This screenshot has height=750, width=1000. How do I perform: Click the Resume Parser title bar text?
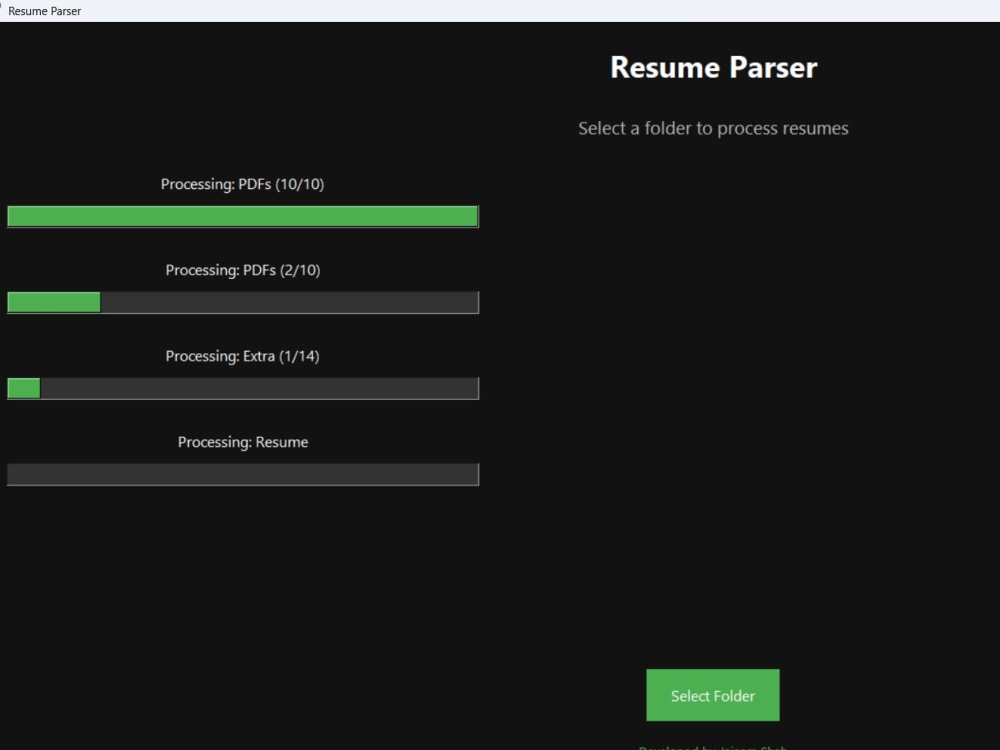44,10
